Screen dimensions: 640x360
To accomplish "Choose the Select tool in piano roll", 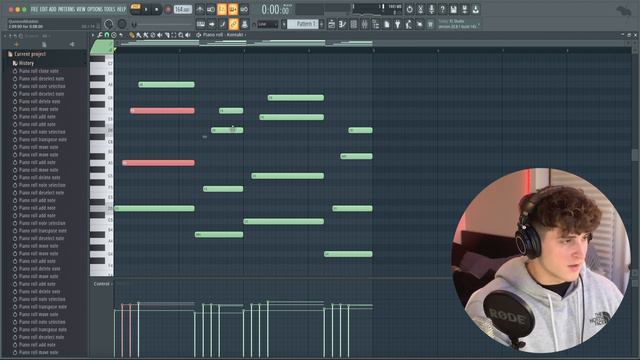I will pyautogui.click(x=174, y=36).
